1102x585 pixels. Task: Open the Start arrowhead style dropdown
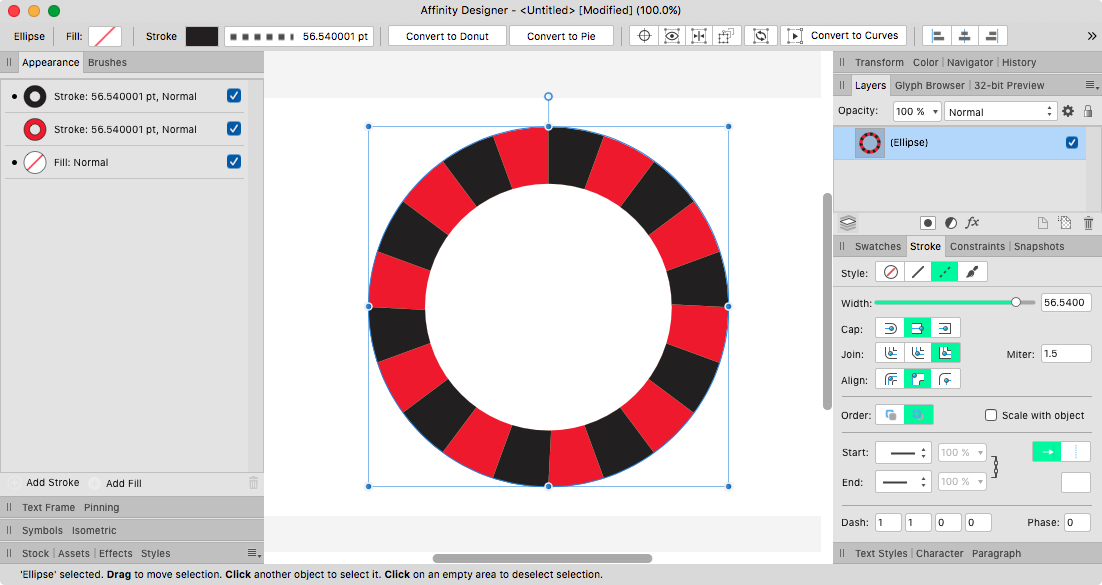[903, 452]
